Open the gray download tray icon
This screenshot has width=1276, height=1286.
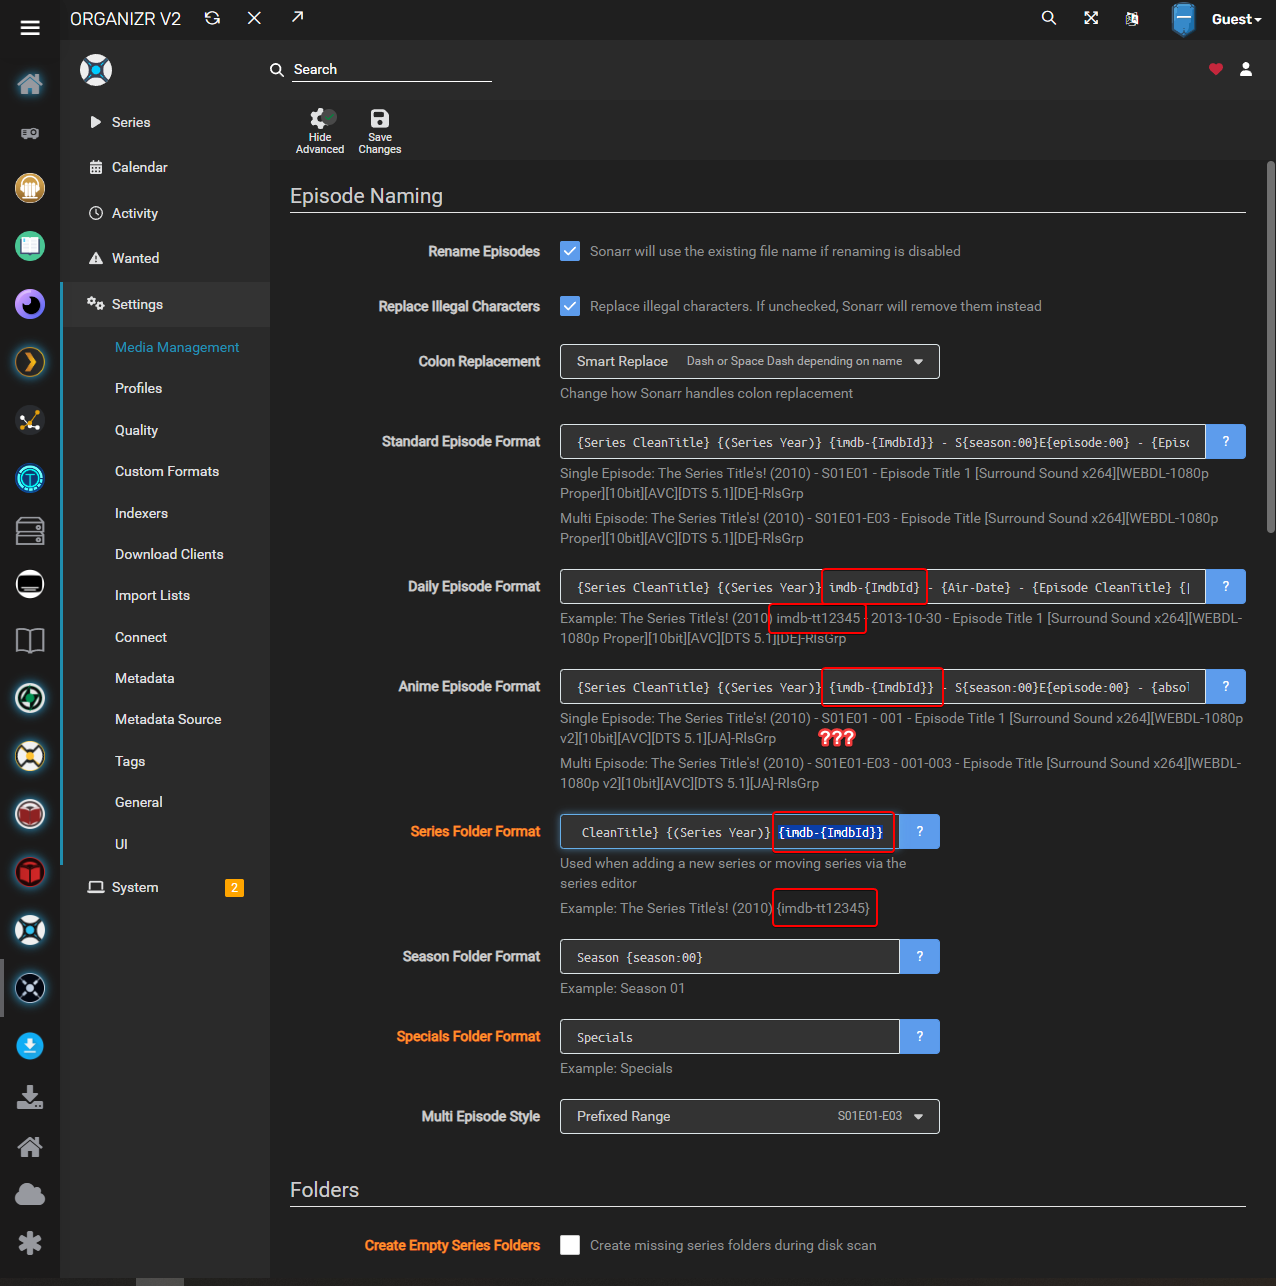(30, 1098)
